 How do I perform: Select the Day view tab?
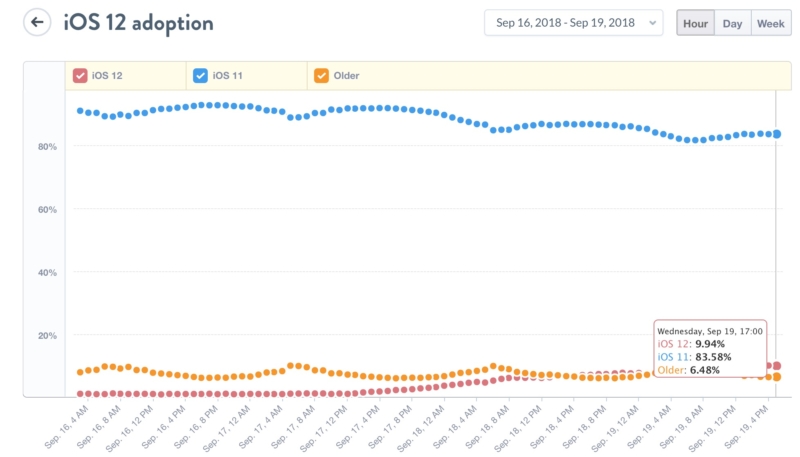tap(733, 23)
